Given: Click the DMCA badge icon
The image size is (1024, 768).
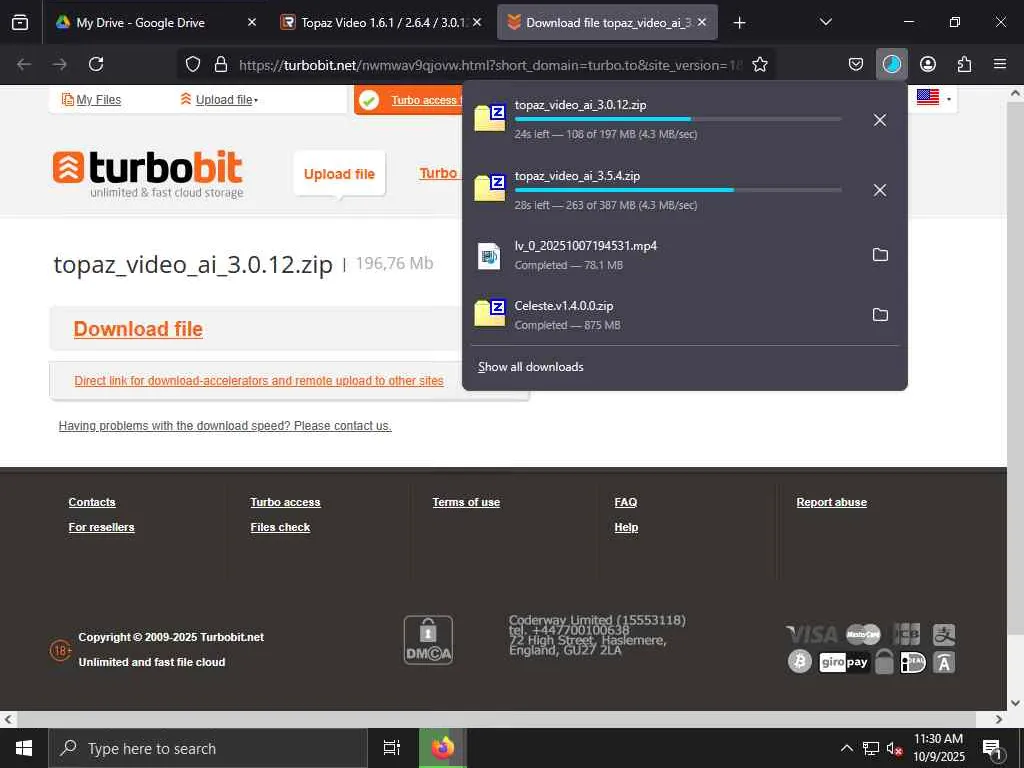Looking at the screenshot, I should coord(428,641).
